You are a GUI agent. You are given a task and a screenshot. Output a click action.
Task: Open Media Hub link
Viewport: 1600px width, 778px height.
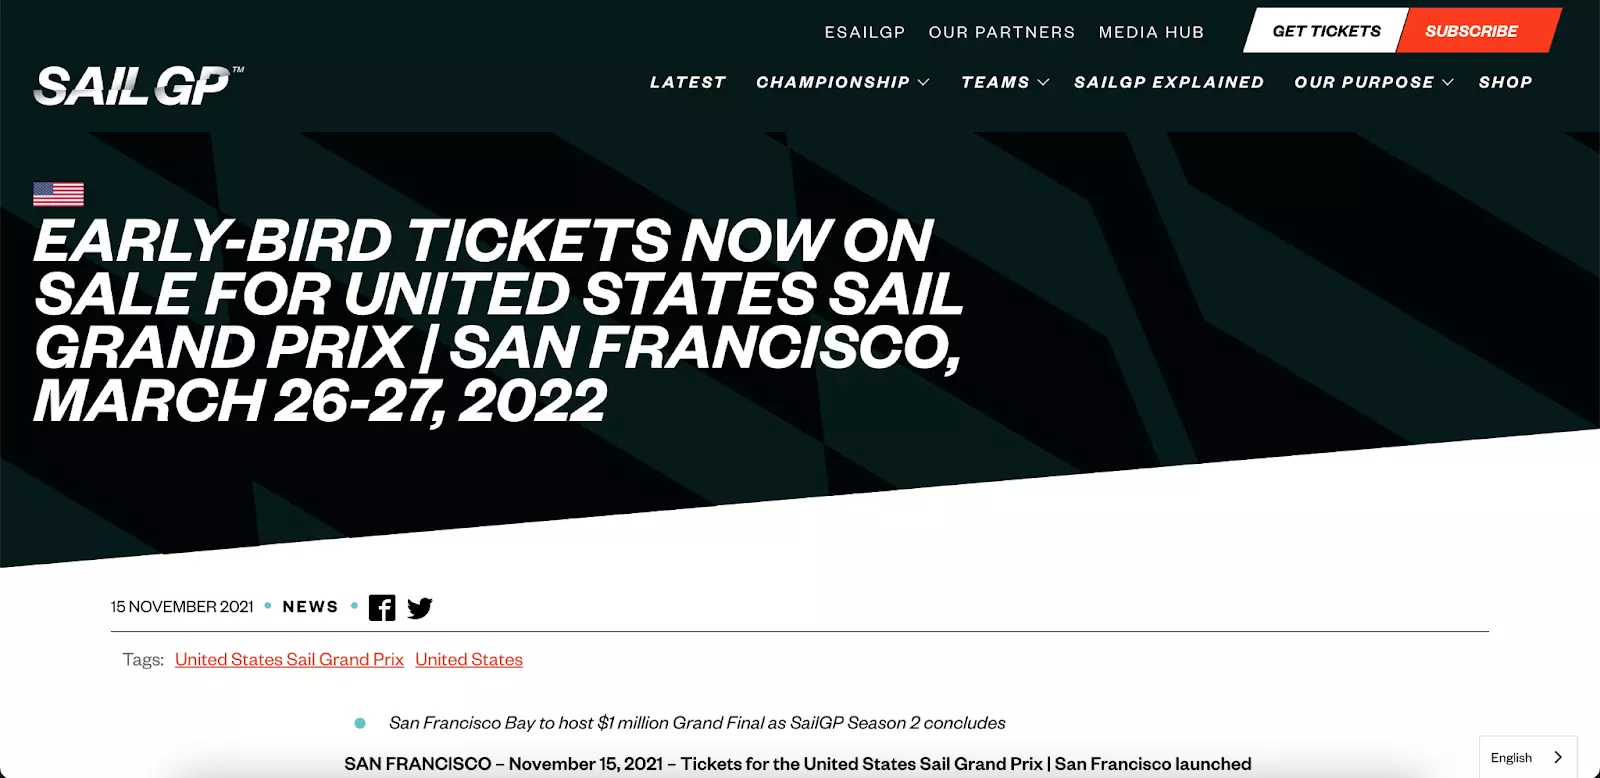1152,32
